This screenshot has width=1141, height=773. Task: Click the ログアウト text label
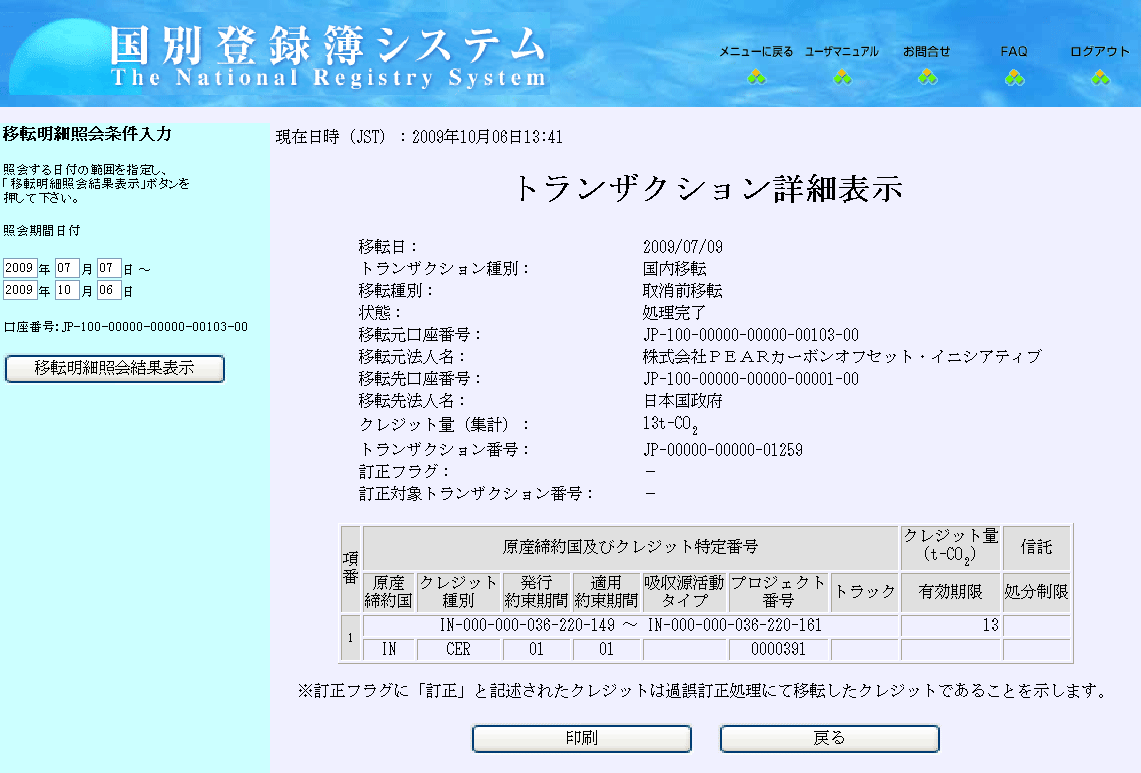coord(1100,52)
